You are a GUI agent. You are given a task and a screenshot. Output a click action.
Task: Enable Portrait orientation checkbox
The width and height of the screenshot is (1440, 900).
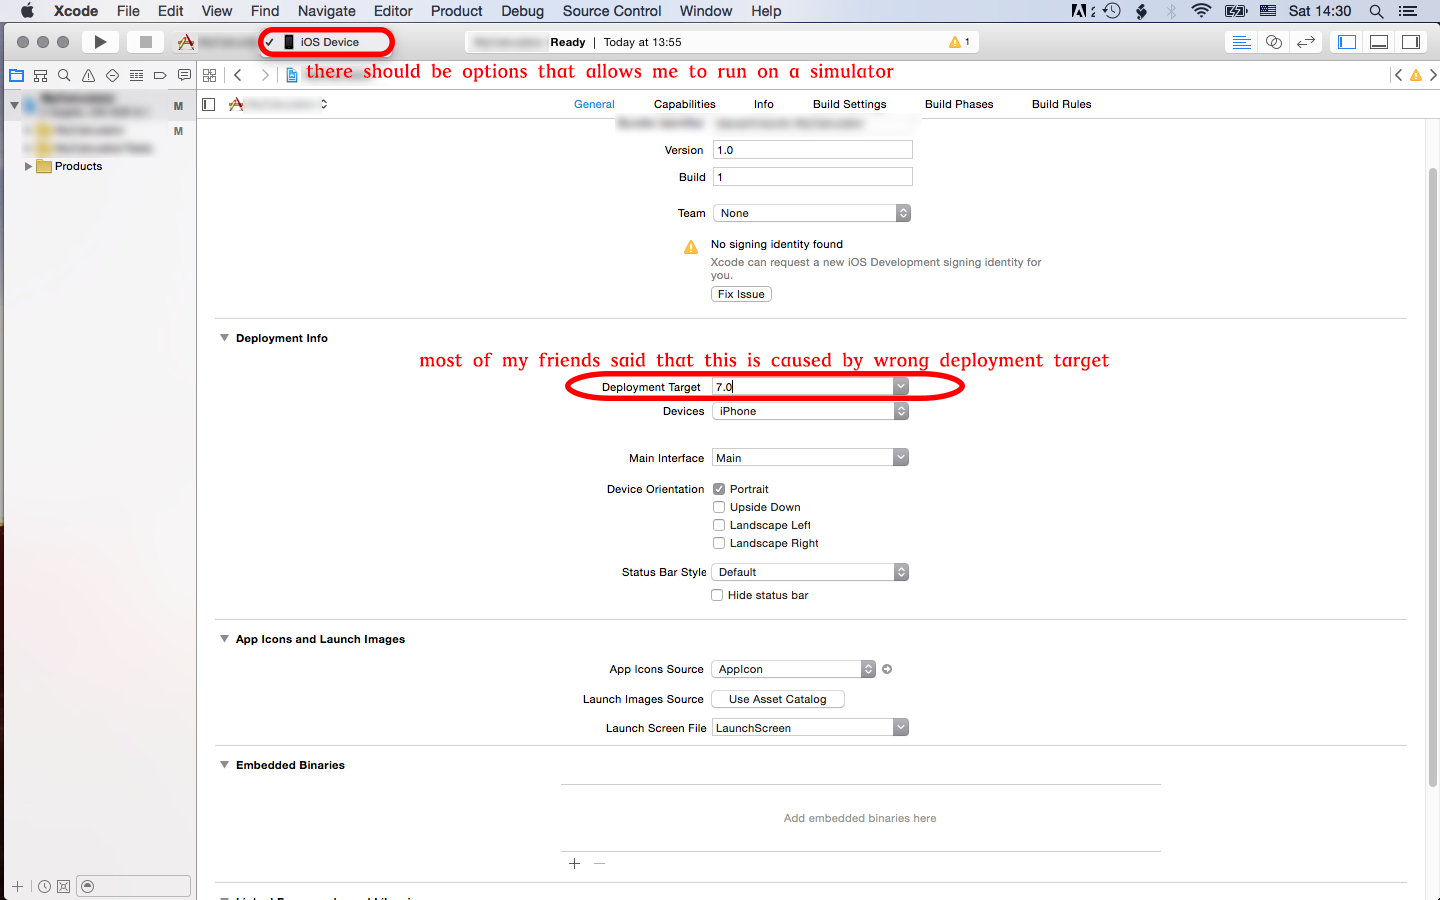[719, 489]
